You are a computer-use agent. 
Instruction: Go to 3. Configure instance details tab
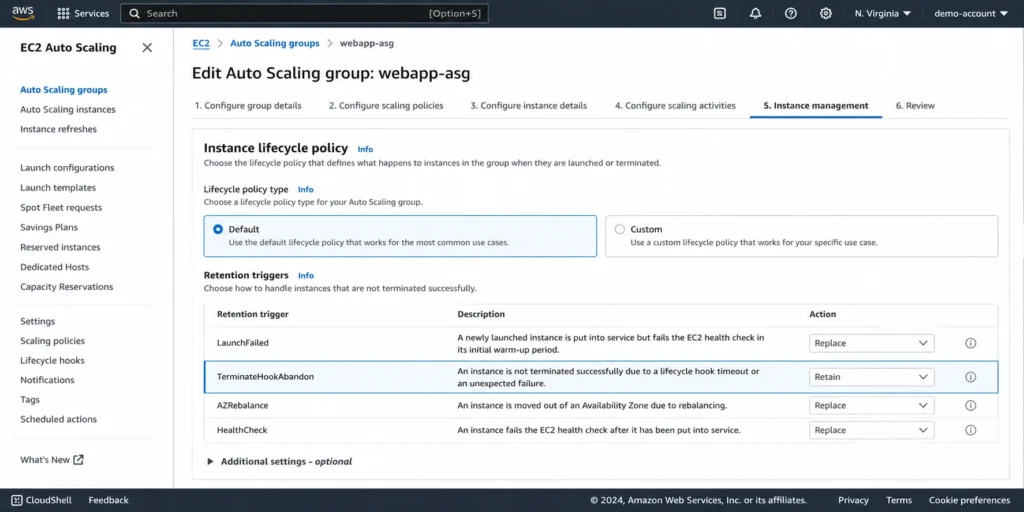pyautogui.click(x=528, y=106)
